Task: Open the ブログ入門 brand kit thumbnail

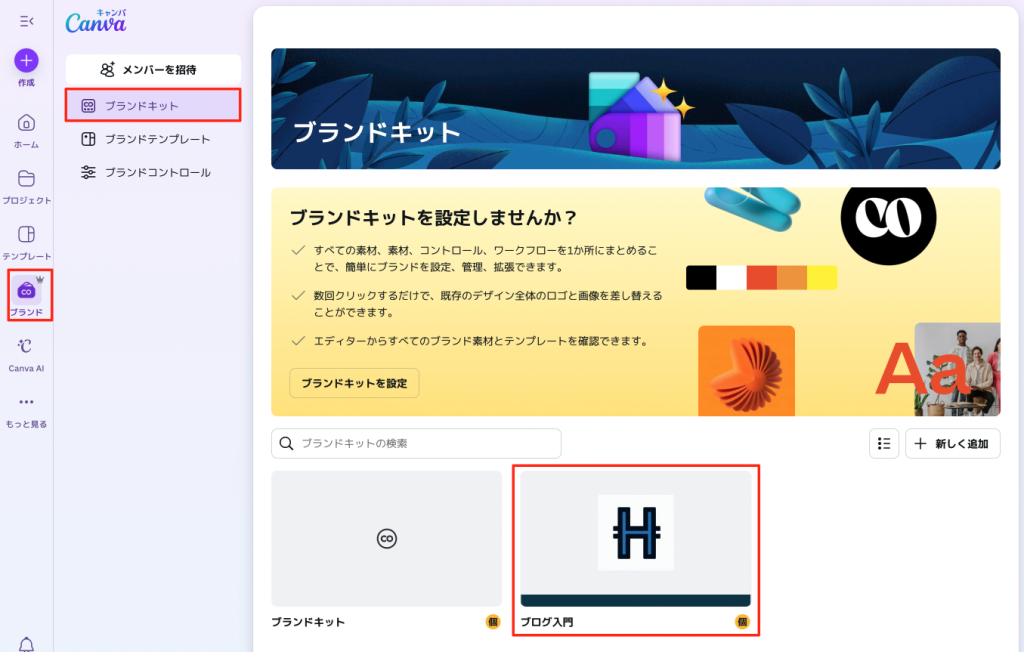Action: [x=635, y=539]
